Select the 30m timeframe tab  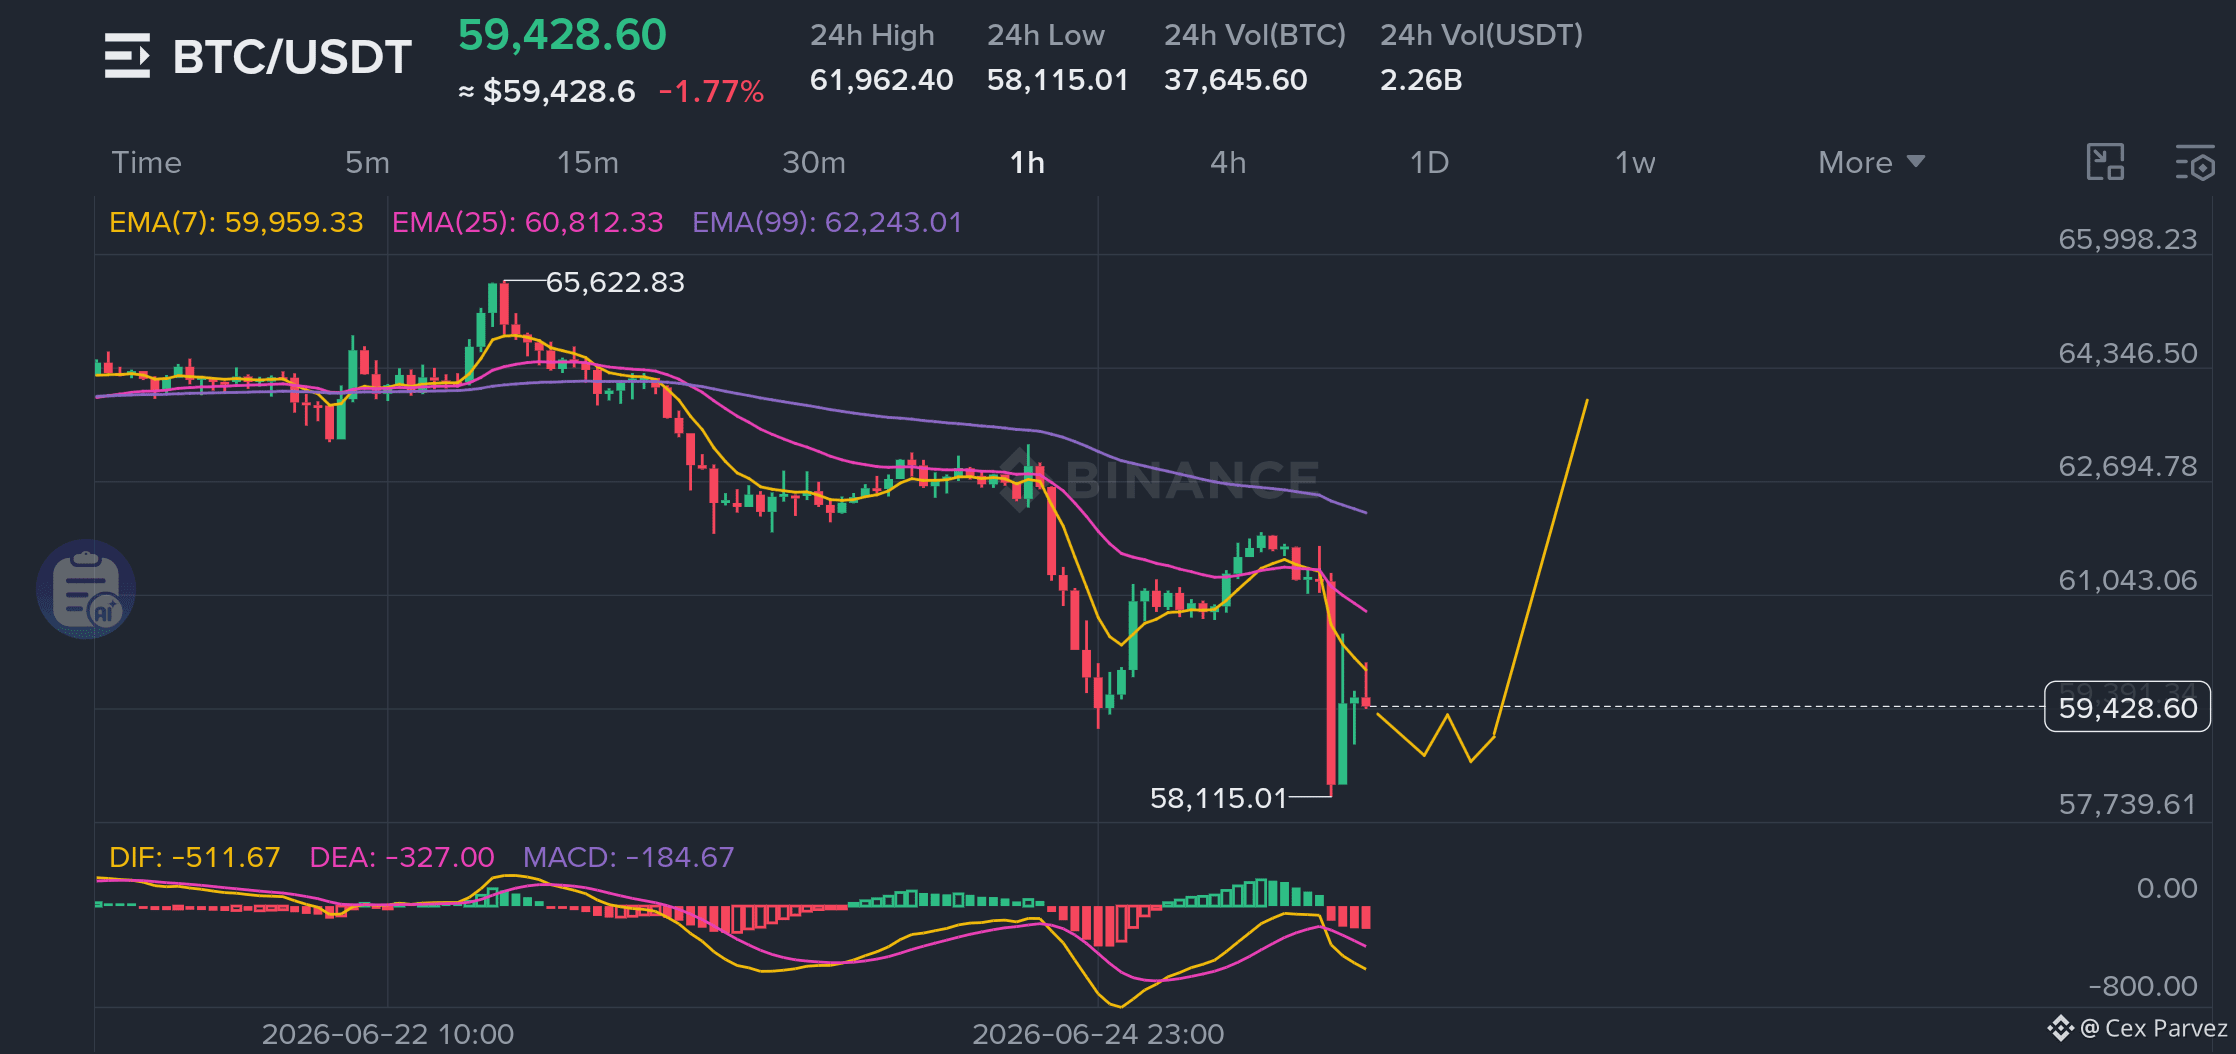(813, 162)
